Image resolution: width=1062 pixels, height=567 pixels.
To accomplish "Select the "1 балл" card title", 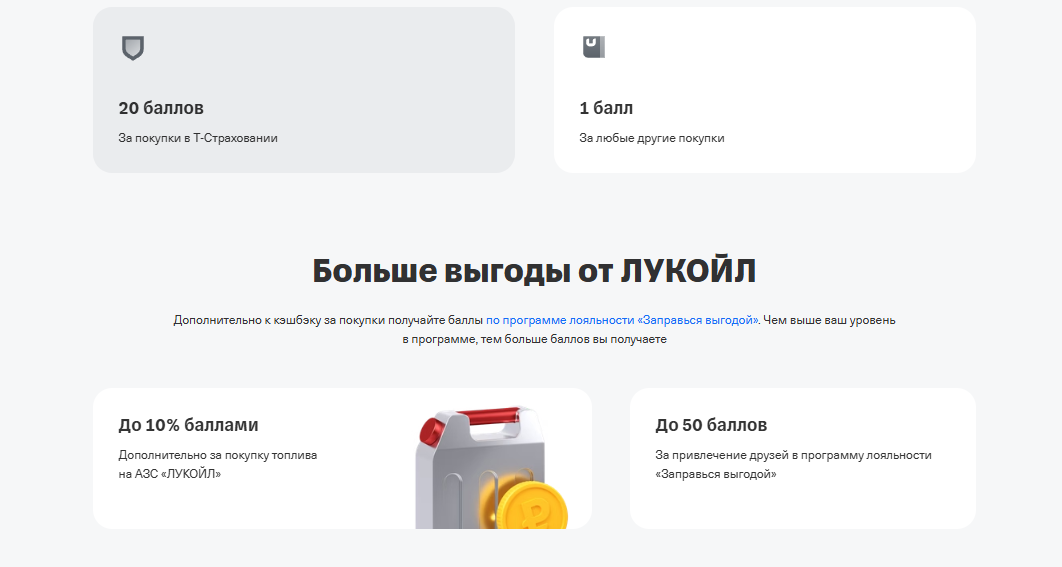I will coord(606,108).
